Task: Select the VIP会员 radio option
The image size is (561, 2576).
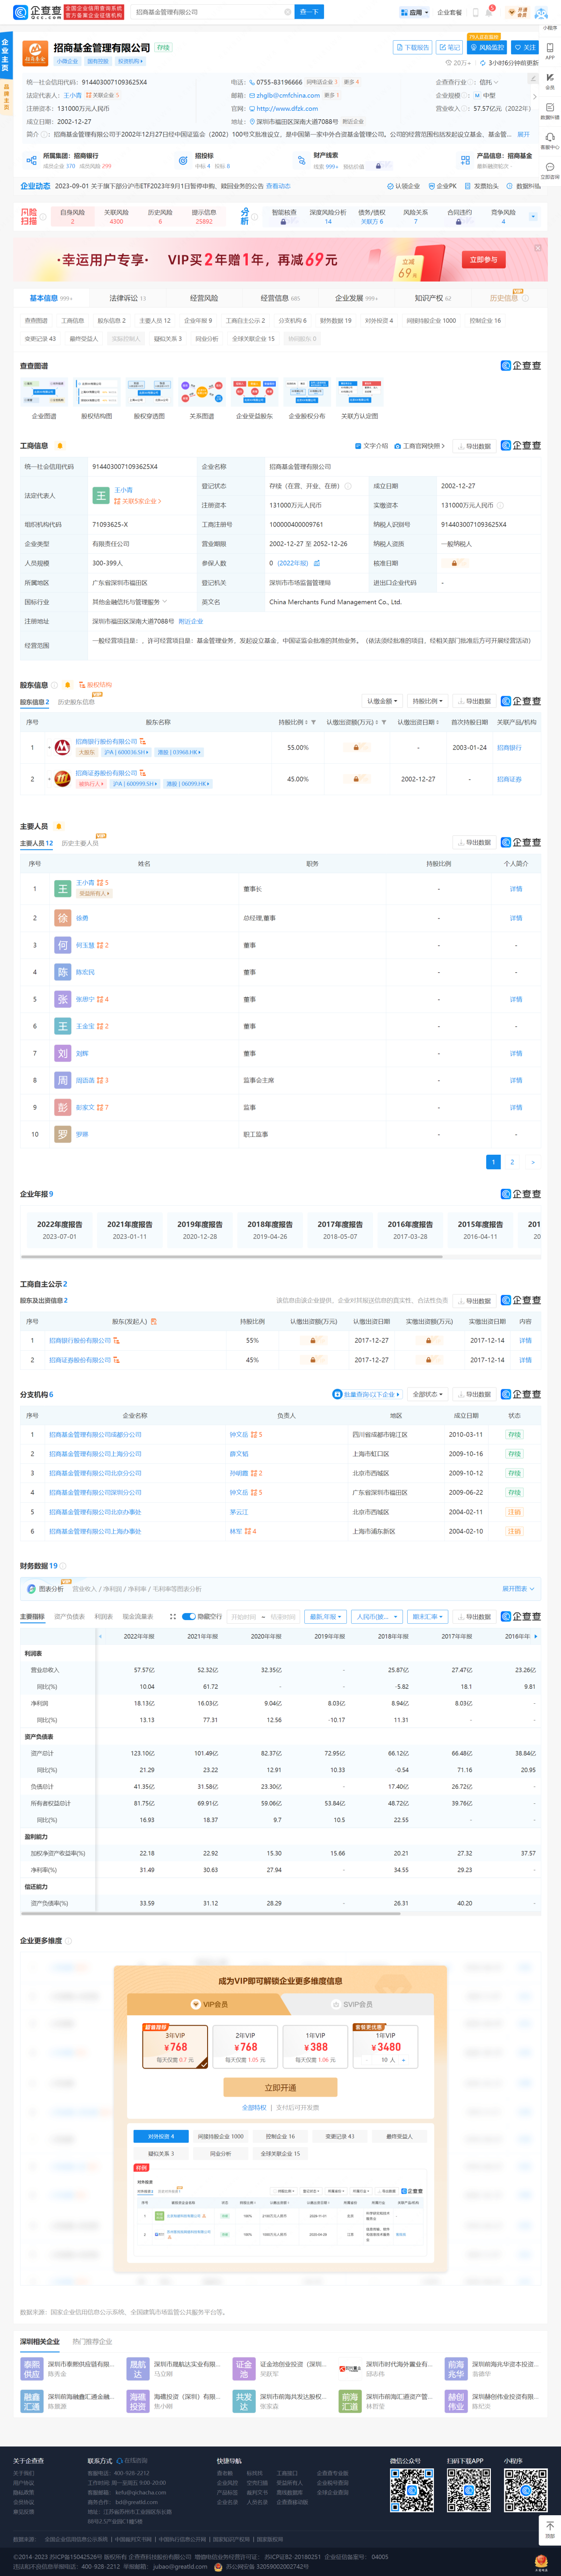Action: 209,2004
